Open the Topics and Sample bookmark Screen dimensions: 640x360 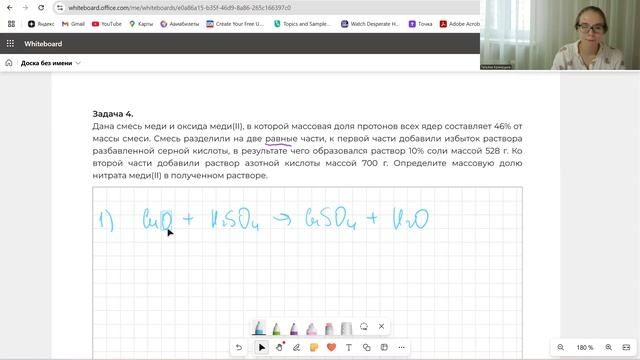click(x=302, y=24)
